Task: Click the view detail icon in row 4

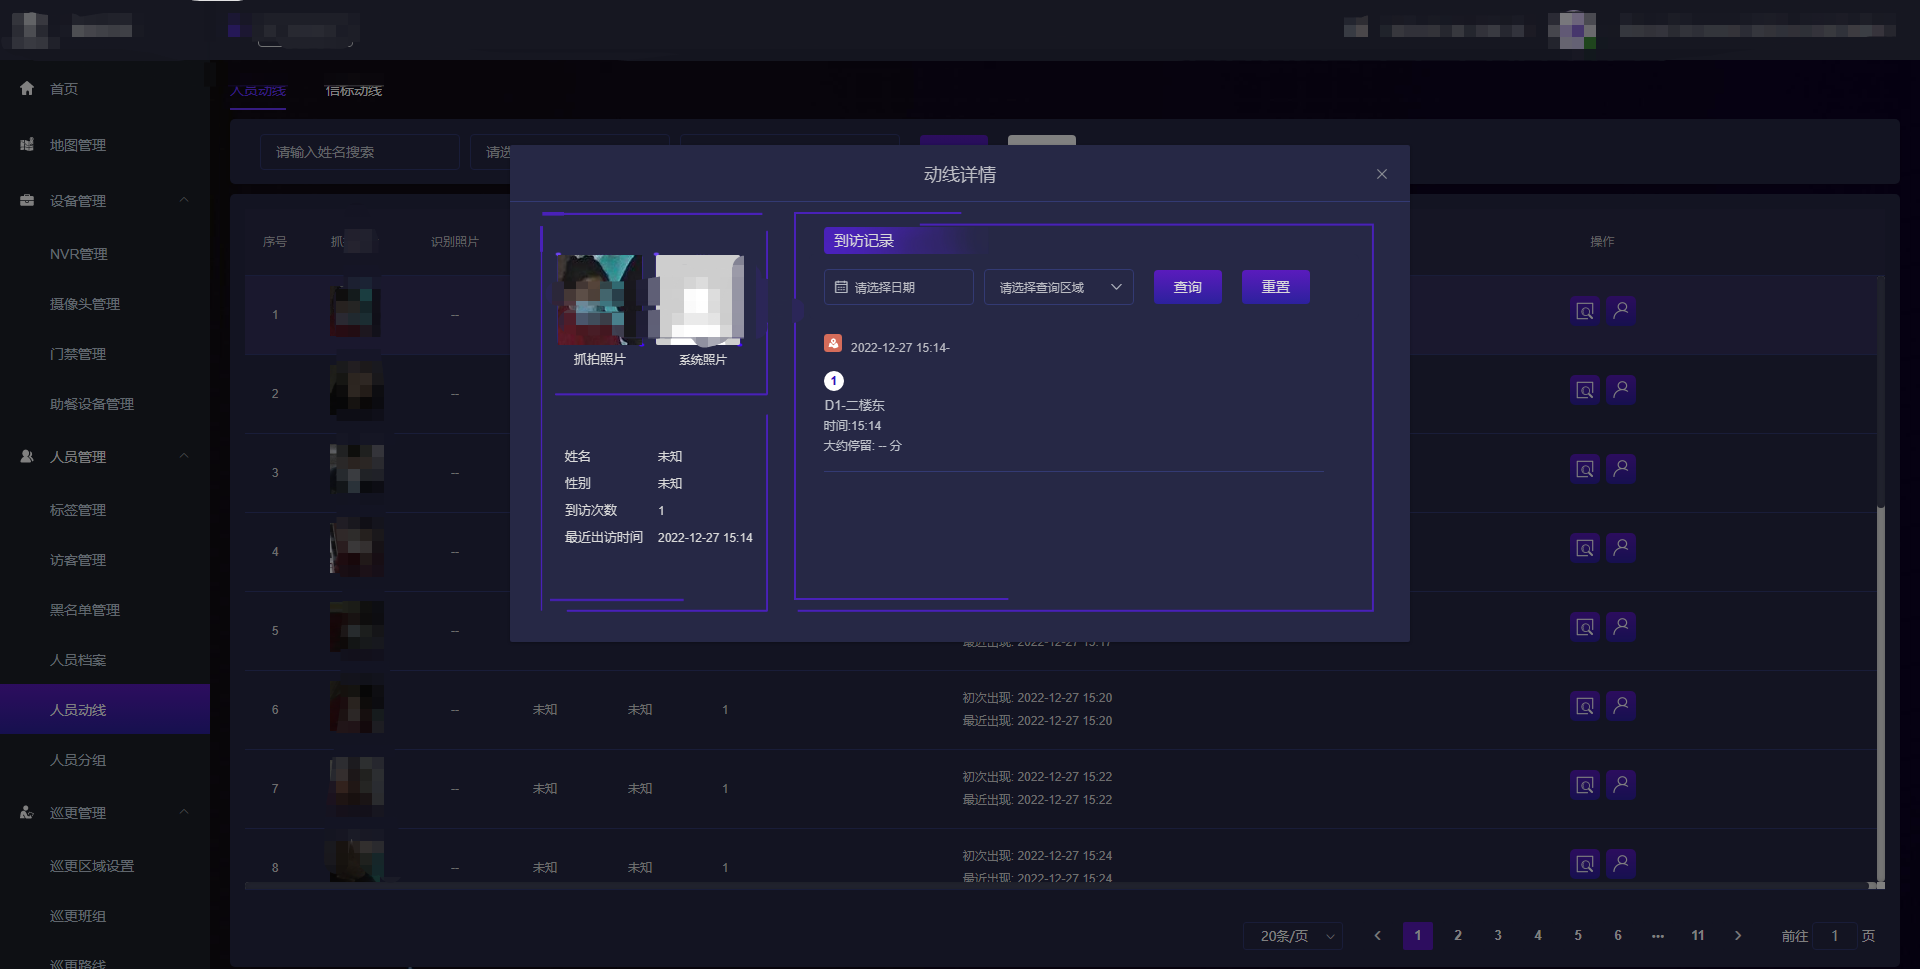Action: (x=1585, y=548)
